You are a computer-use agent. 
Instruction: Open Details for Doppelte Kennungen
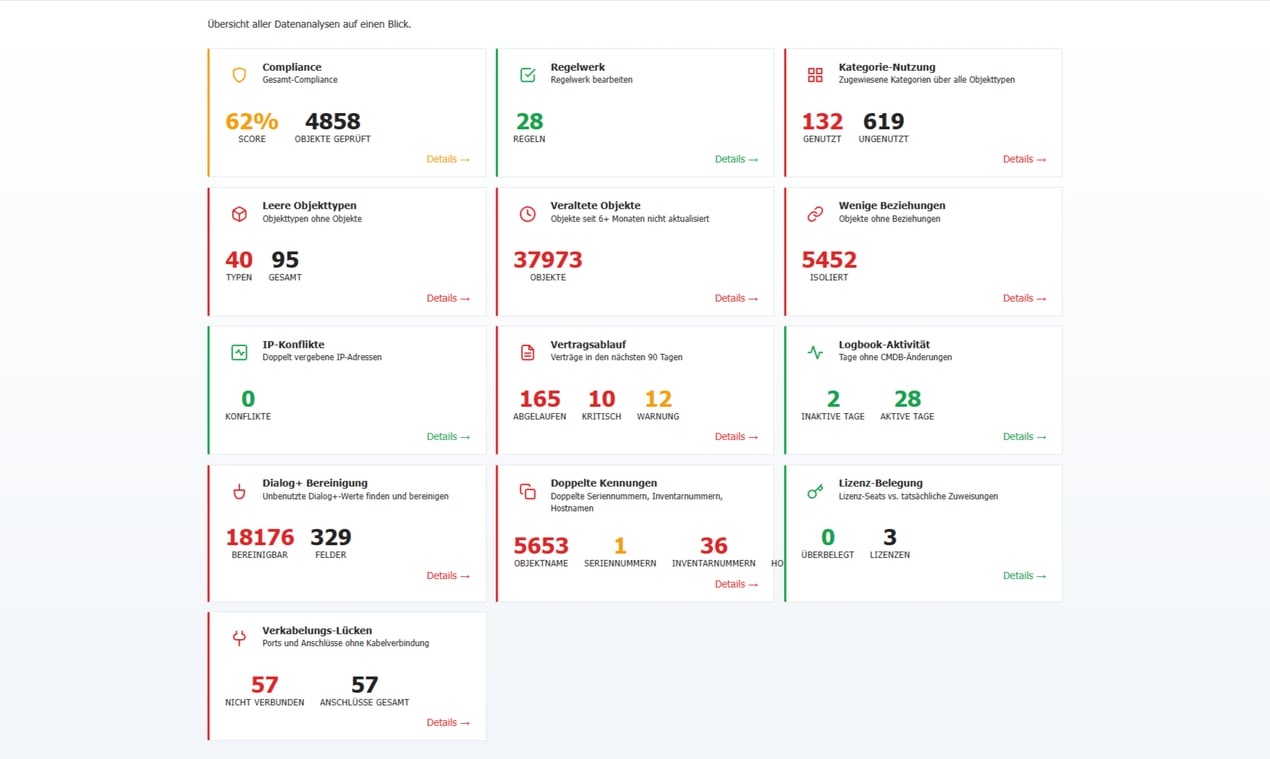click(736, 584)
